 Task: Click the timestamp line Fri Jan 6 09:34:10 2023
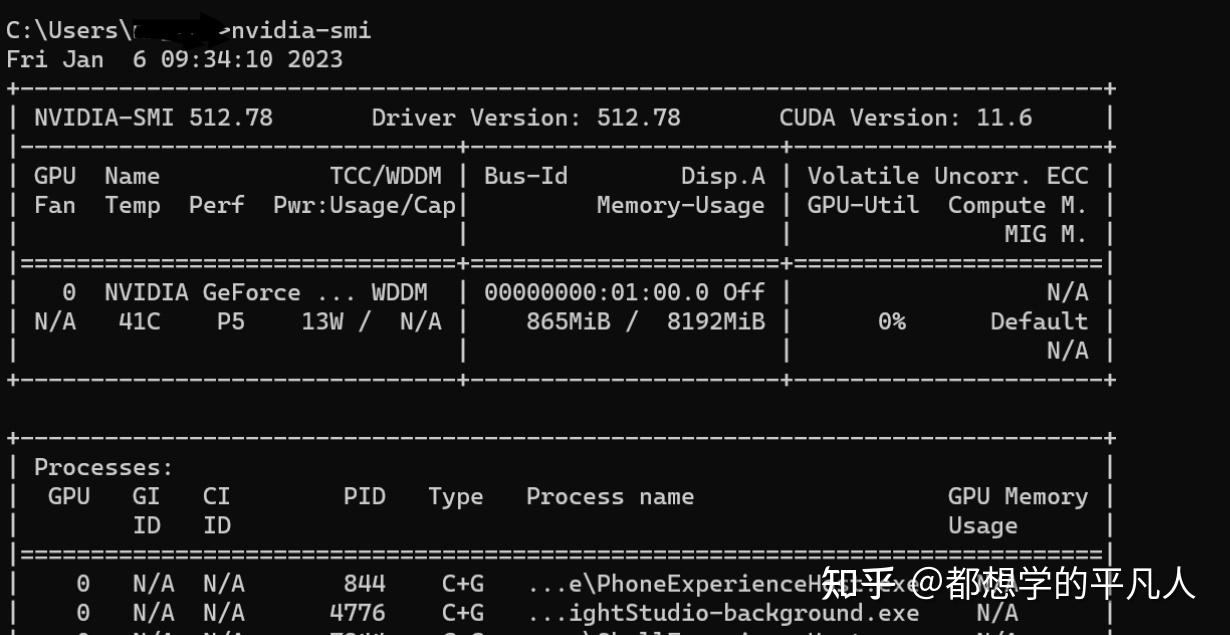[x=174, y=59]
